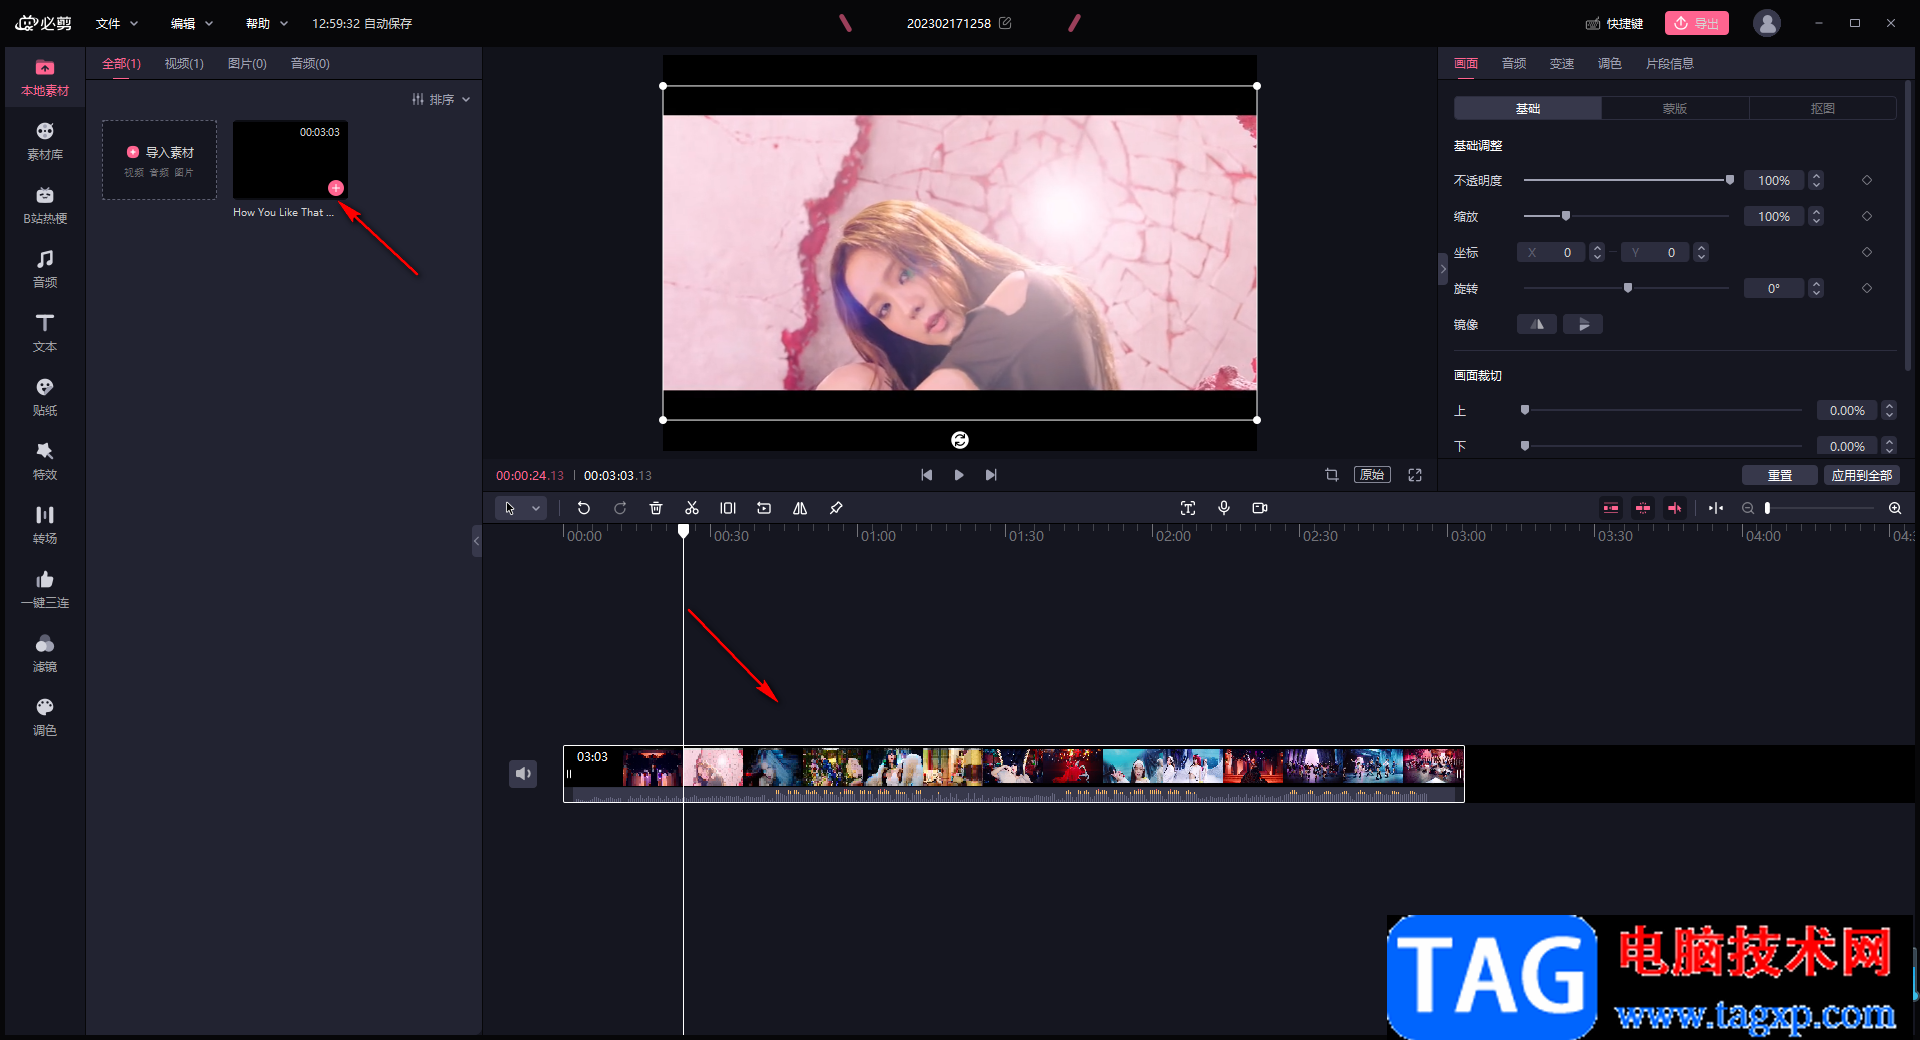Enter fullscreen preview
Viewport: 1920px width, 1040px height.
click(1415, 475)
